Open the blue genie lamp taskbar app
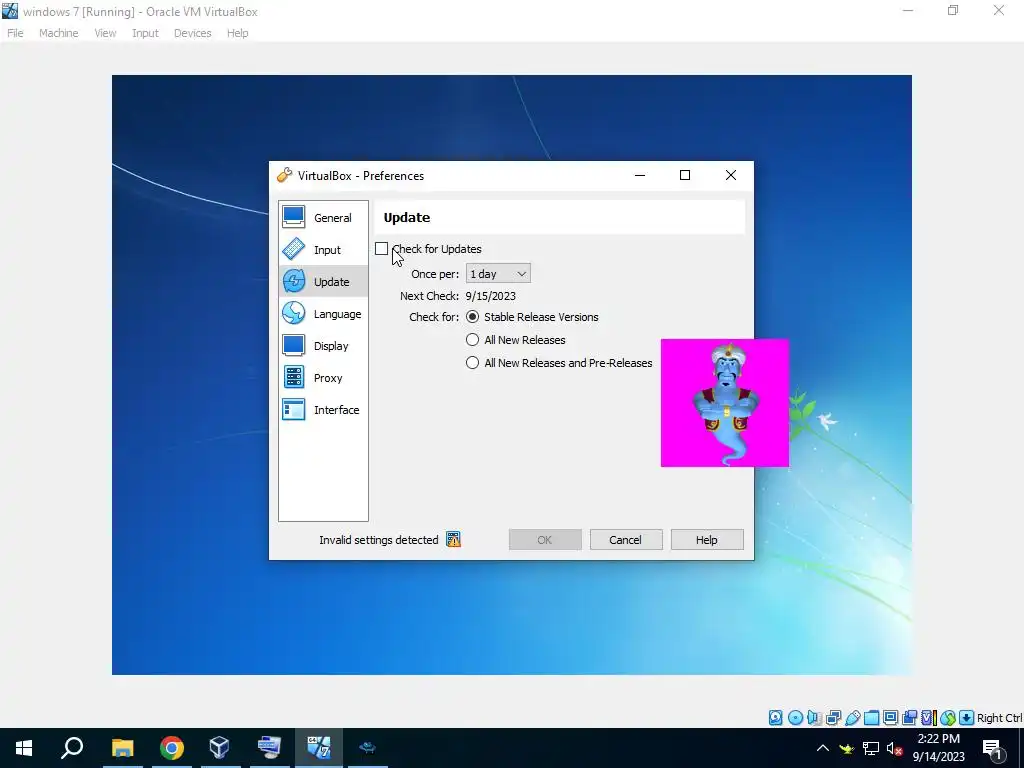Viewport: 1024px width, 768px height. pos(368,748)
